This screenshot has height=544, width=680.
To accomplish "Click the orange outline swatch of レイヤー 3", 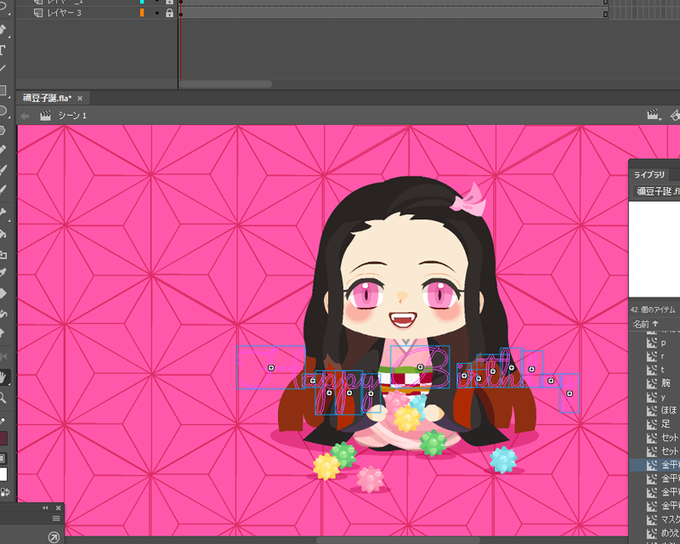I will tap(142, 13).
